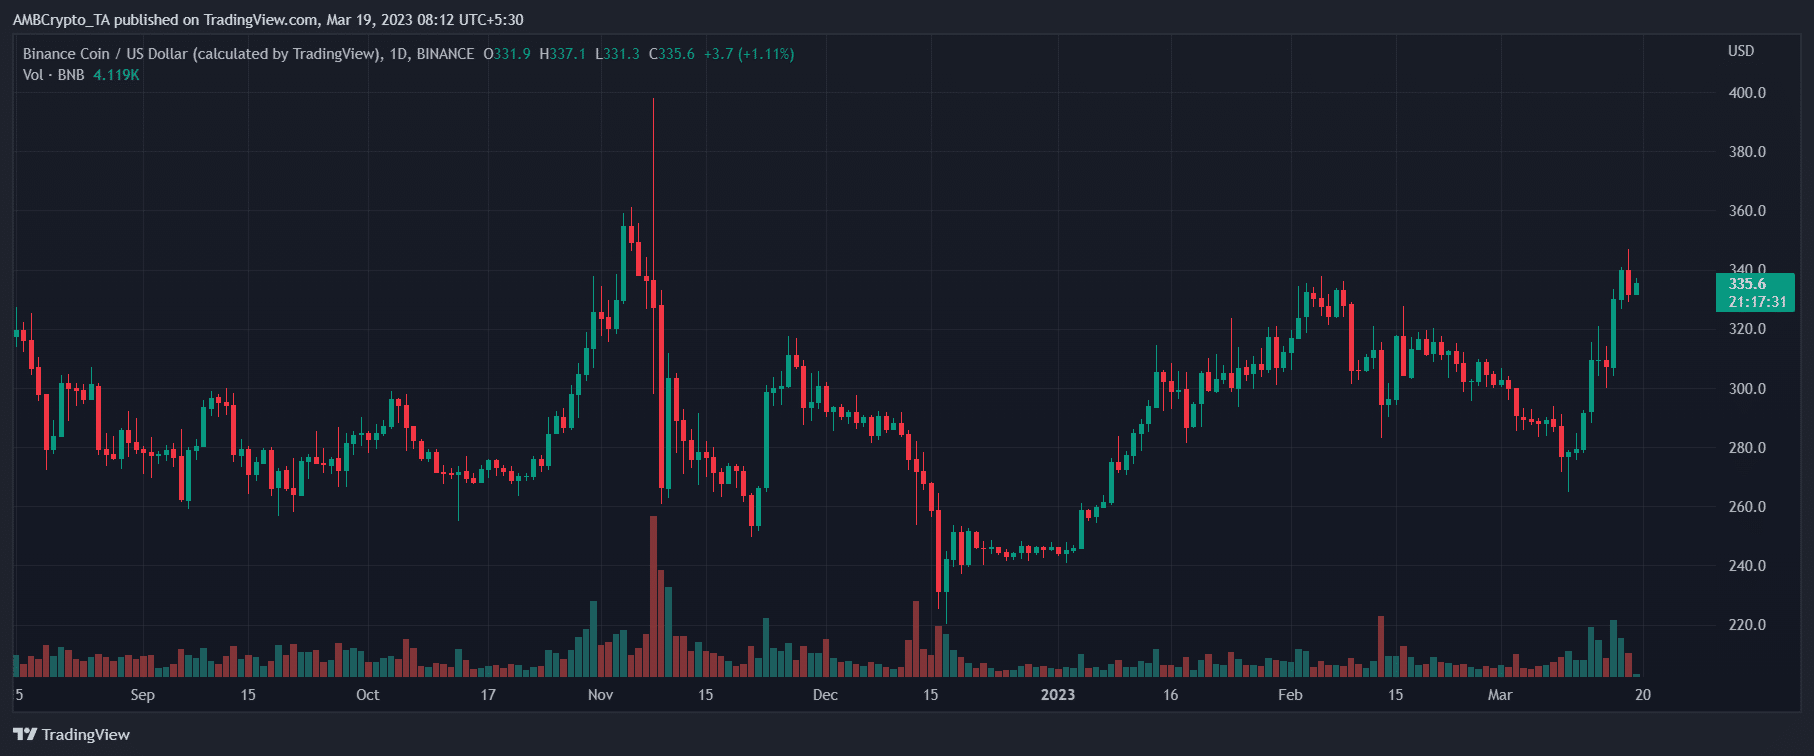Click the 280.0 price axis label
The height and width of the screenshot is (756, 1814).
coord(1747,448)
